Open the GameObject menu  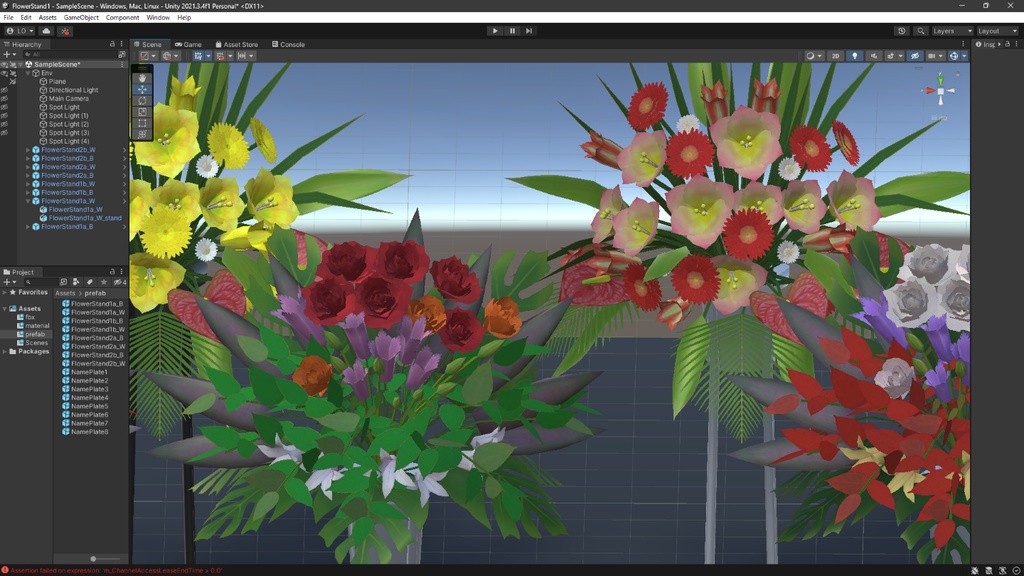coord(81,18)
